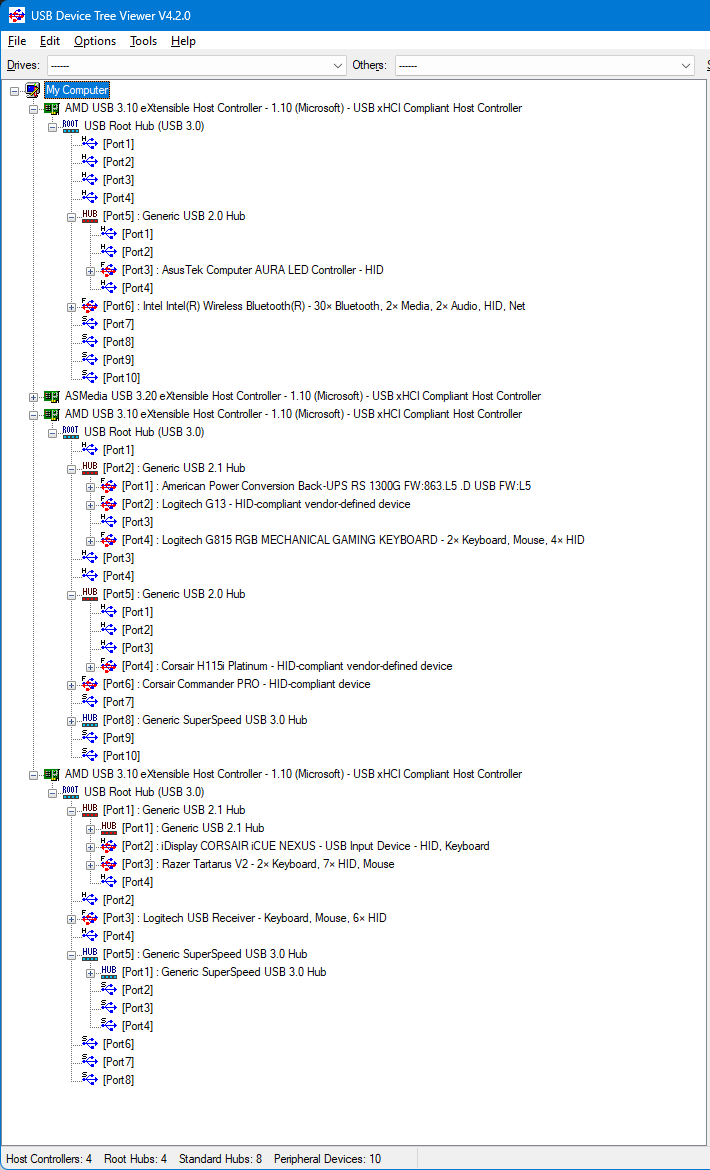Open the Options menu
Viewport: 710px width, 1170px height.
tap(95, 41)
